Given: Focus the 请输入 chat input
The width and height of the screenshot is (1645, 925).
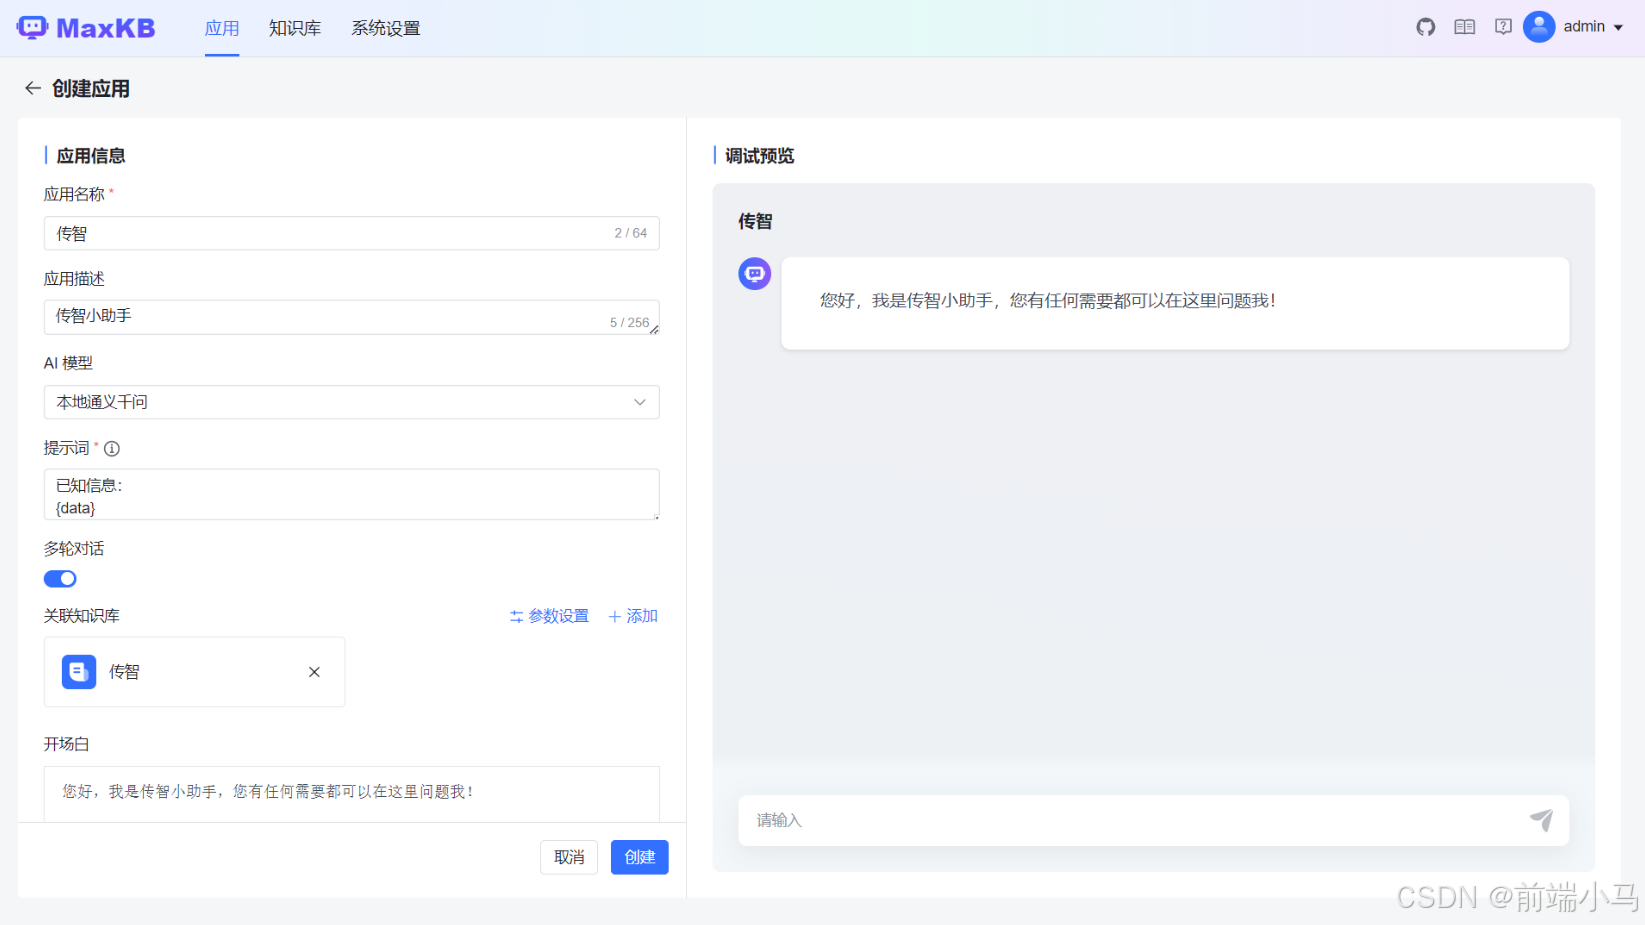Looking at the screenshot, I should pos(1153,821).
